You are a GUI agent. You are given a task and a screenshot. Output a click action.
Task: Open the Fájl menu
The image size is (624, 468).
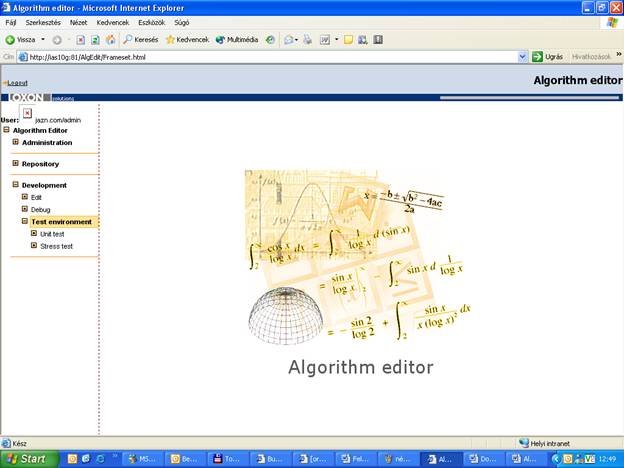click(x=11, y=22)
